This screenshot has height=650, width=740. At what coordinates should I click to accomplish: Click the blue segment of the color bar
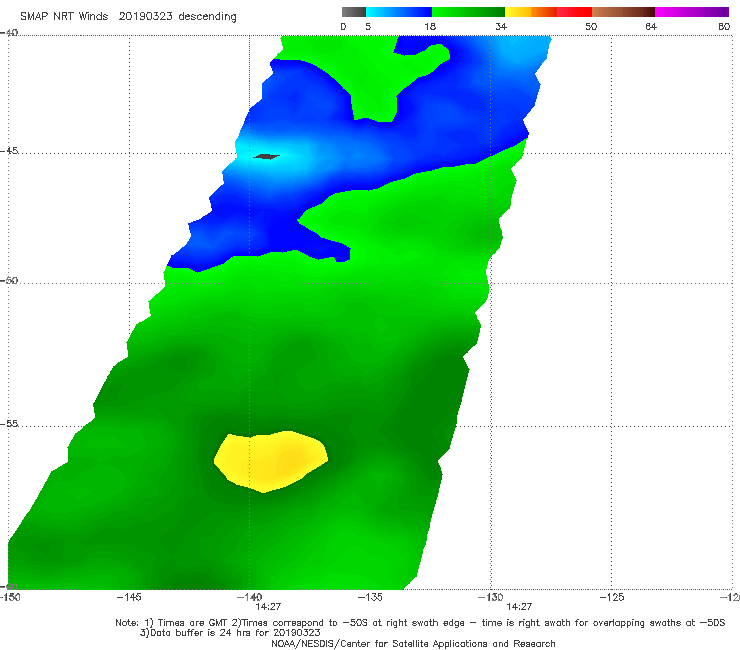pyautogui.click(x=399, y=12)
